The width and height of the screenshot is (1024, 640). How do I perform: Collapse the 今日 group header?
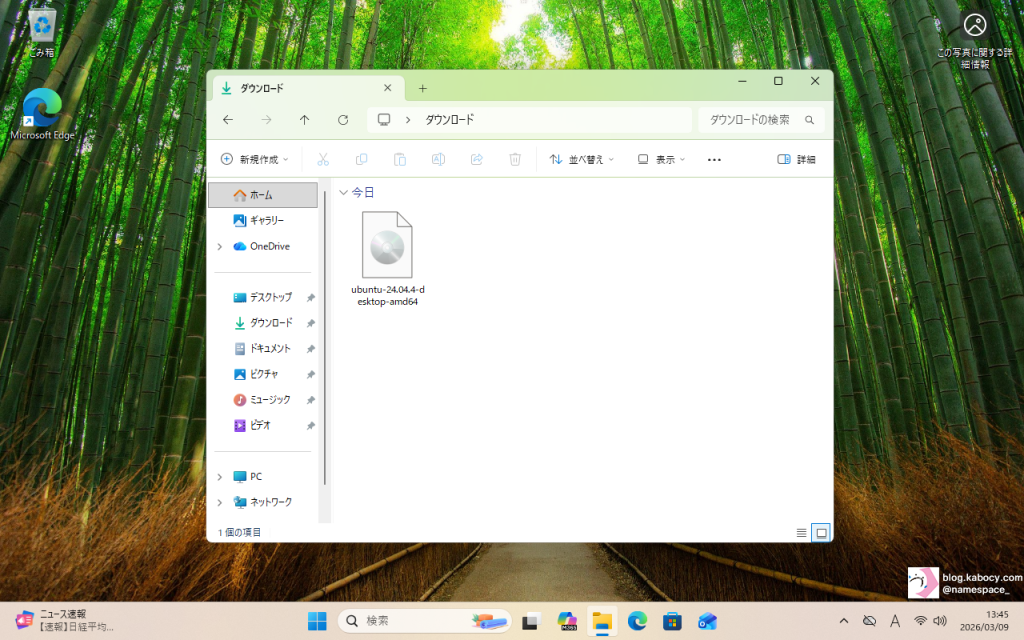click(344, 192)
